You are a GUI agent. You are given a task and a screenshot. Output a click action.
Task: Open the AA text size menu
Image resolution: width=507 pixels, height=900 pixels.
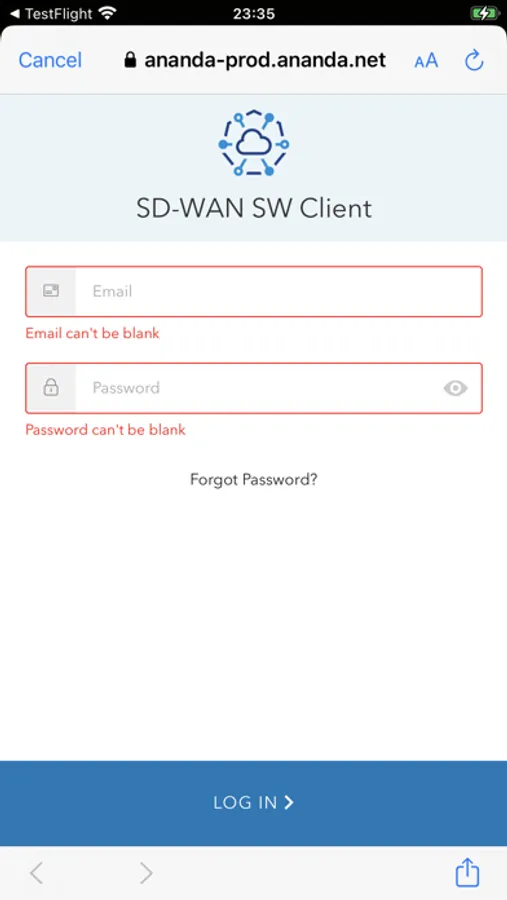[x=426, y=60]
